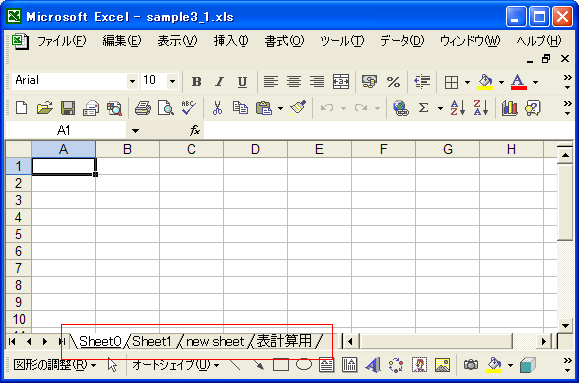Open ツール(T) menu
Screen dimensions: 579x383
click(x=342, y=41)
